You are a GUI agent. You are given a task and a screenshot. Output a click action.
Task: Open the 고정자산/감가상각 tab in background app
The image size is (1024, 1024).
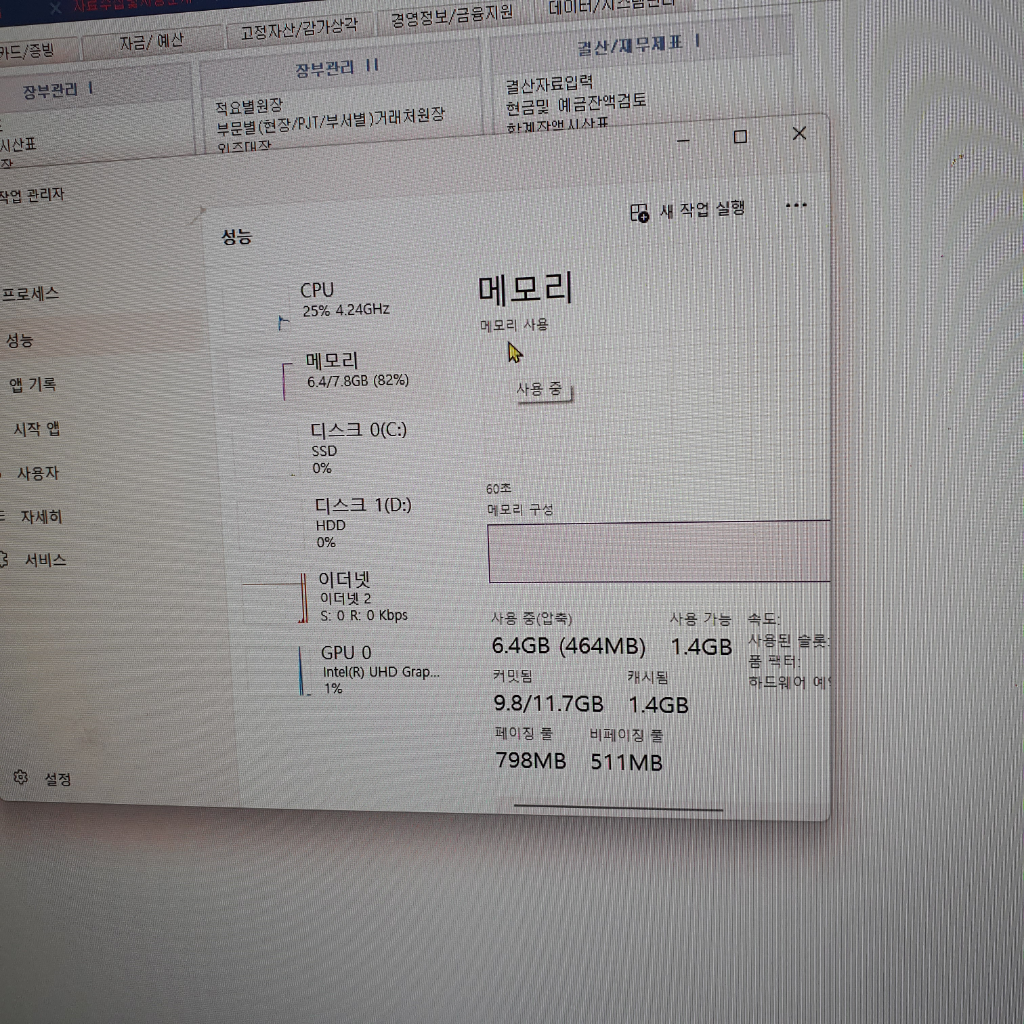[297, 30]
